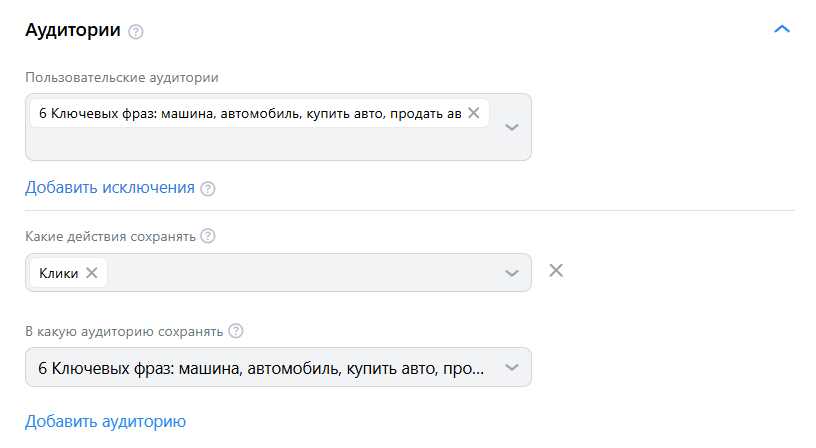Click the Добавить аудиторию link
The height and width of the screenshot is (448, 816).
coord(105,421)
